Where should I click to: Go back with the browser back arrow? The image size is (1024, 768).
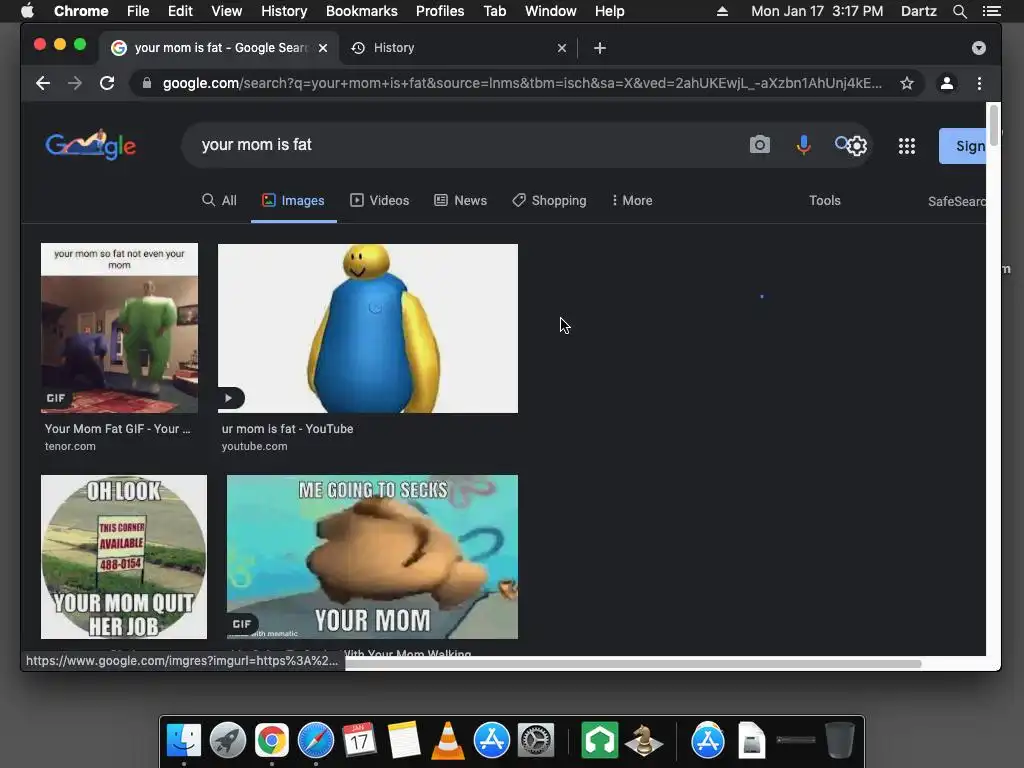43,83
